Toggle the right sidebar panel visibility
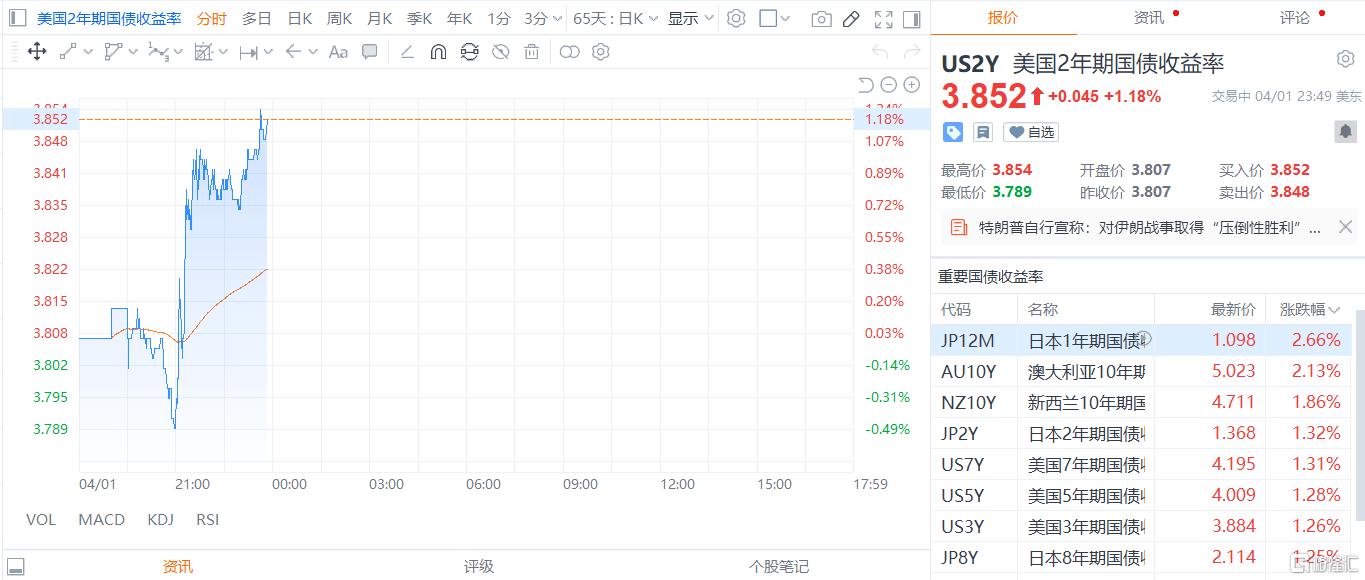The width and height of the screenshot is (1365, 580). (911, 19)
